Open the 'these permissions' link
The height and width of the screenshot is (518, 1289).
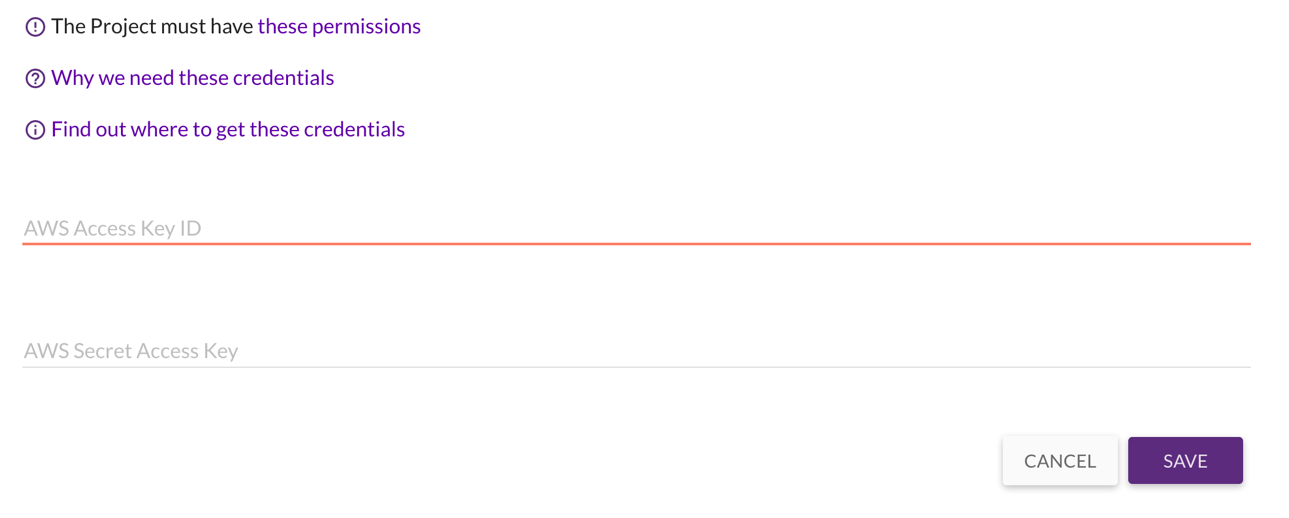coord(339,26)
